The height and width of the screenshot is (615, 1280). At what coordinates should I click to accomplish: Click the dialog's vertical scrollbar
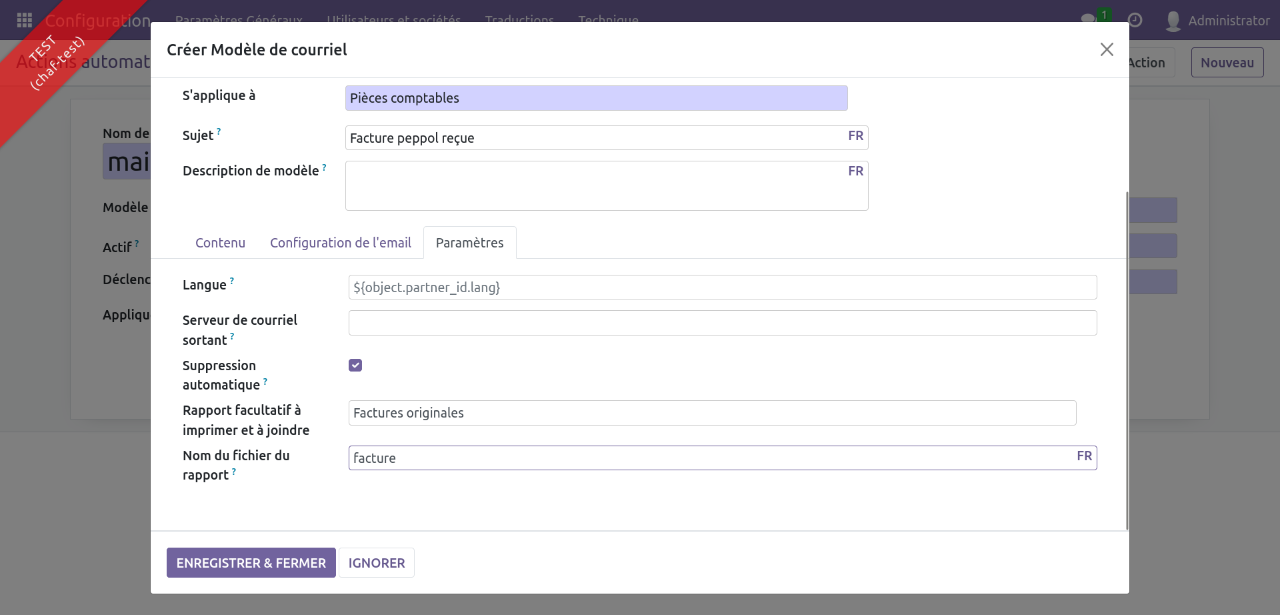[1127, 360]
